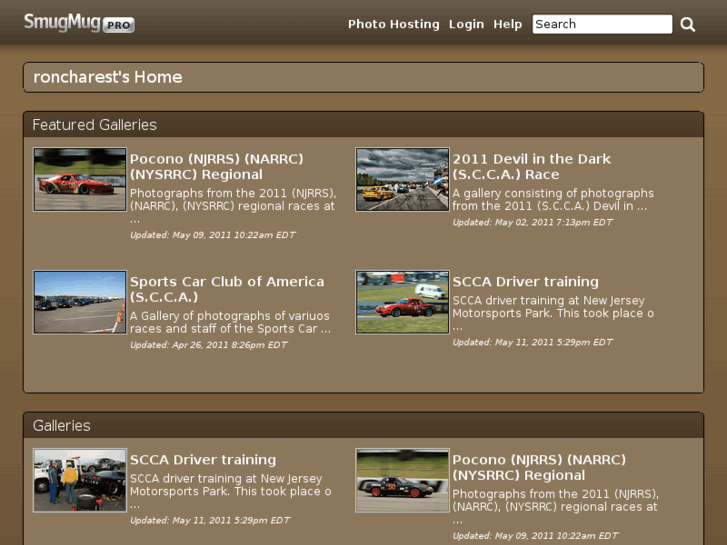
Task: Click the Featured Galleries section header
Action: (364, 125)
